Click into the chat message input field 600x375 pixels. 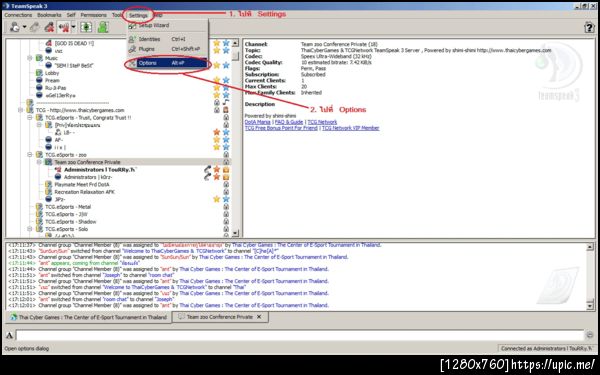300,336
